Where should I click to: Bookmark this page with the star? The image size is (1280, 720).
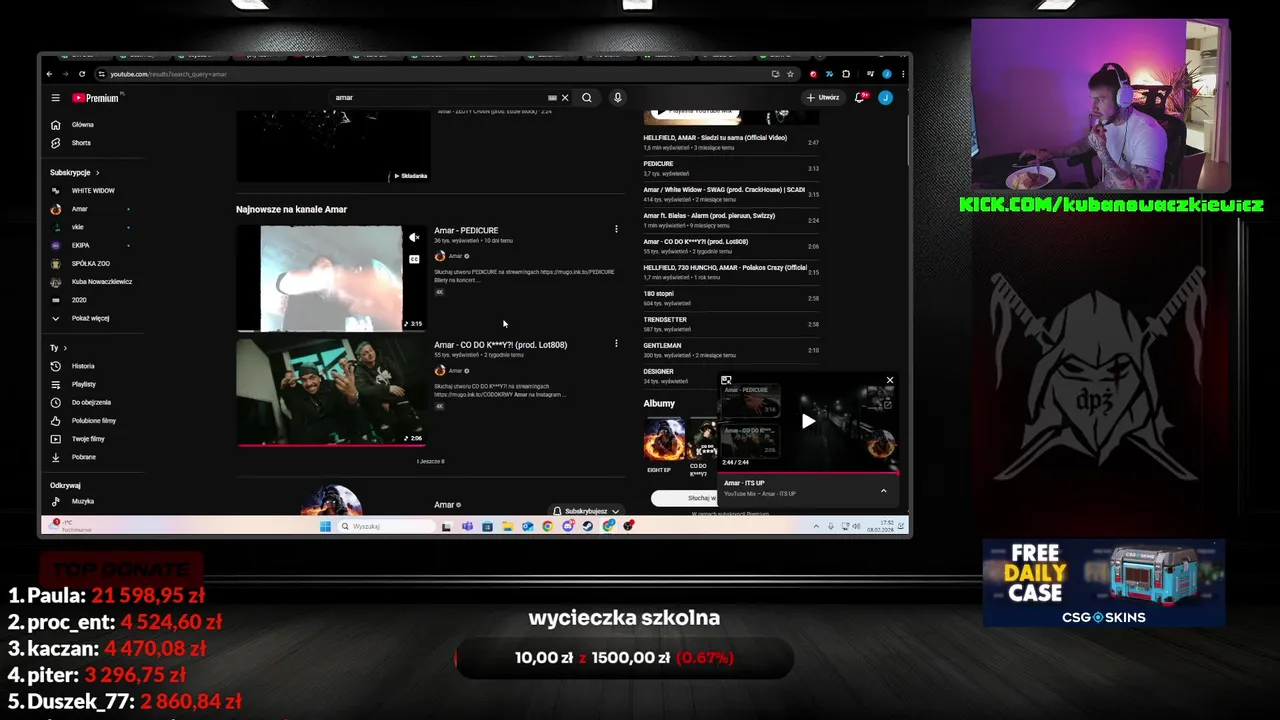(x=790, y=74)
